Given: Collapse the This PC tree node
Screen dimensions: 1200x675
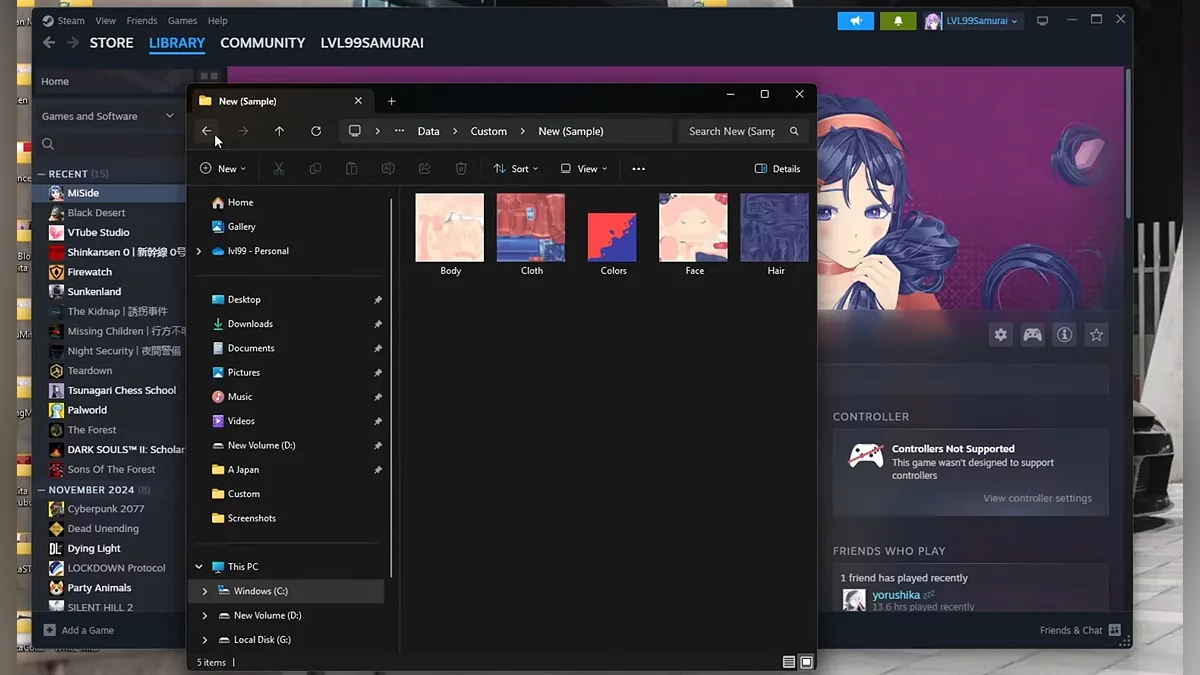Looking at the screenshot, I should click(x=198, y=567).
